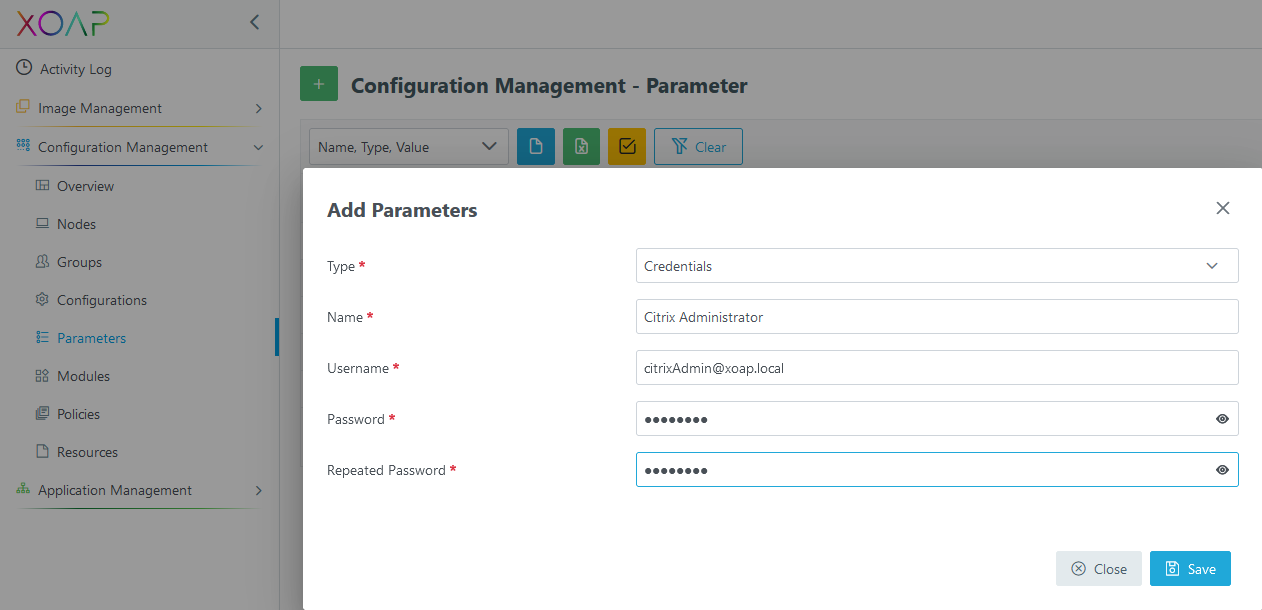Show the Repeated Password text
This screenshot has height=610, width=1262.
(x=1222, y=469)
